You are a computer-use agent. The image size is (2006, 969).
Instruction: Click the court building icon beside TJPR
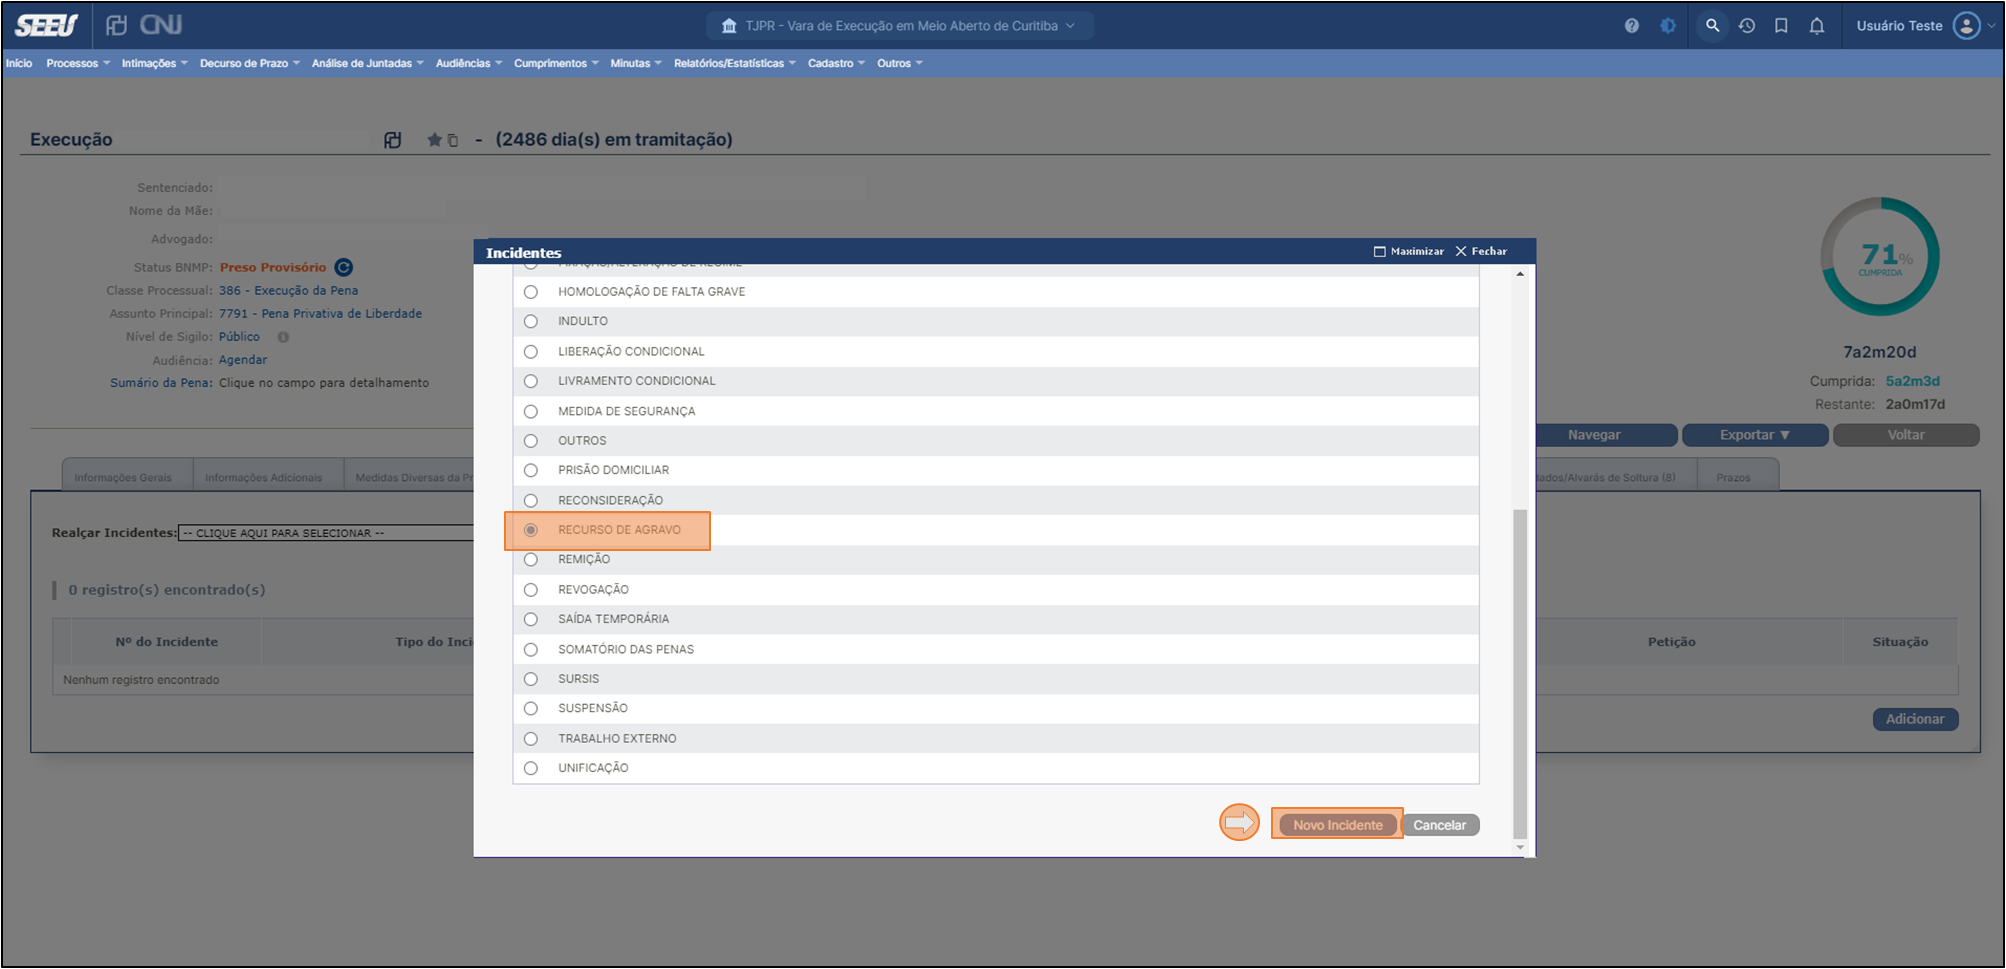coord(729,26)
